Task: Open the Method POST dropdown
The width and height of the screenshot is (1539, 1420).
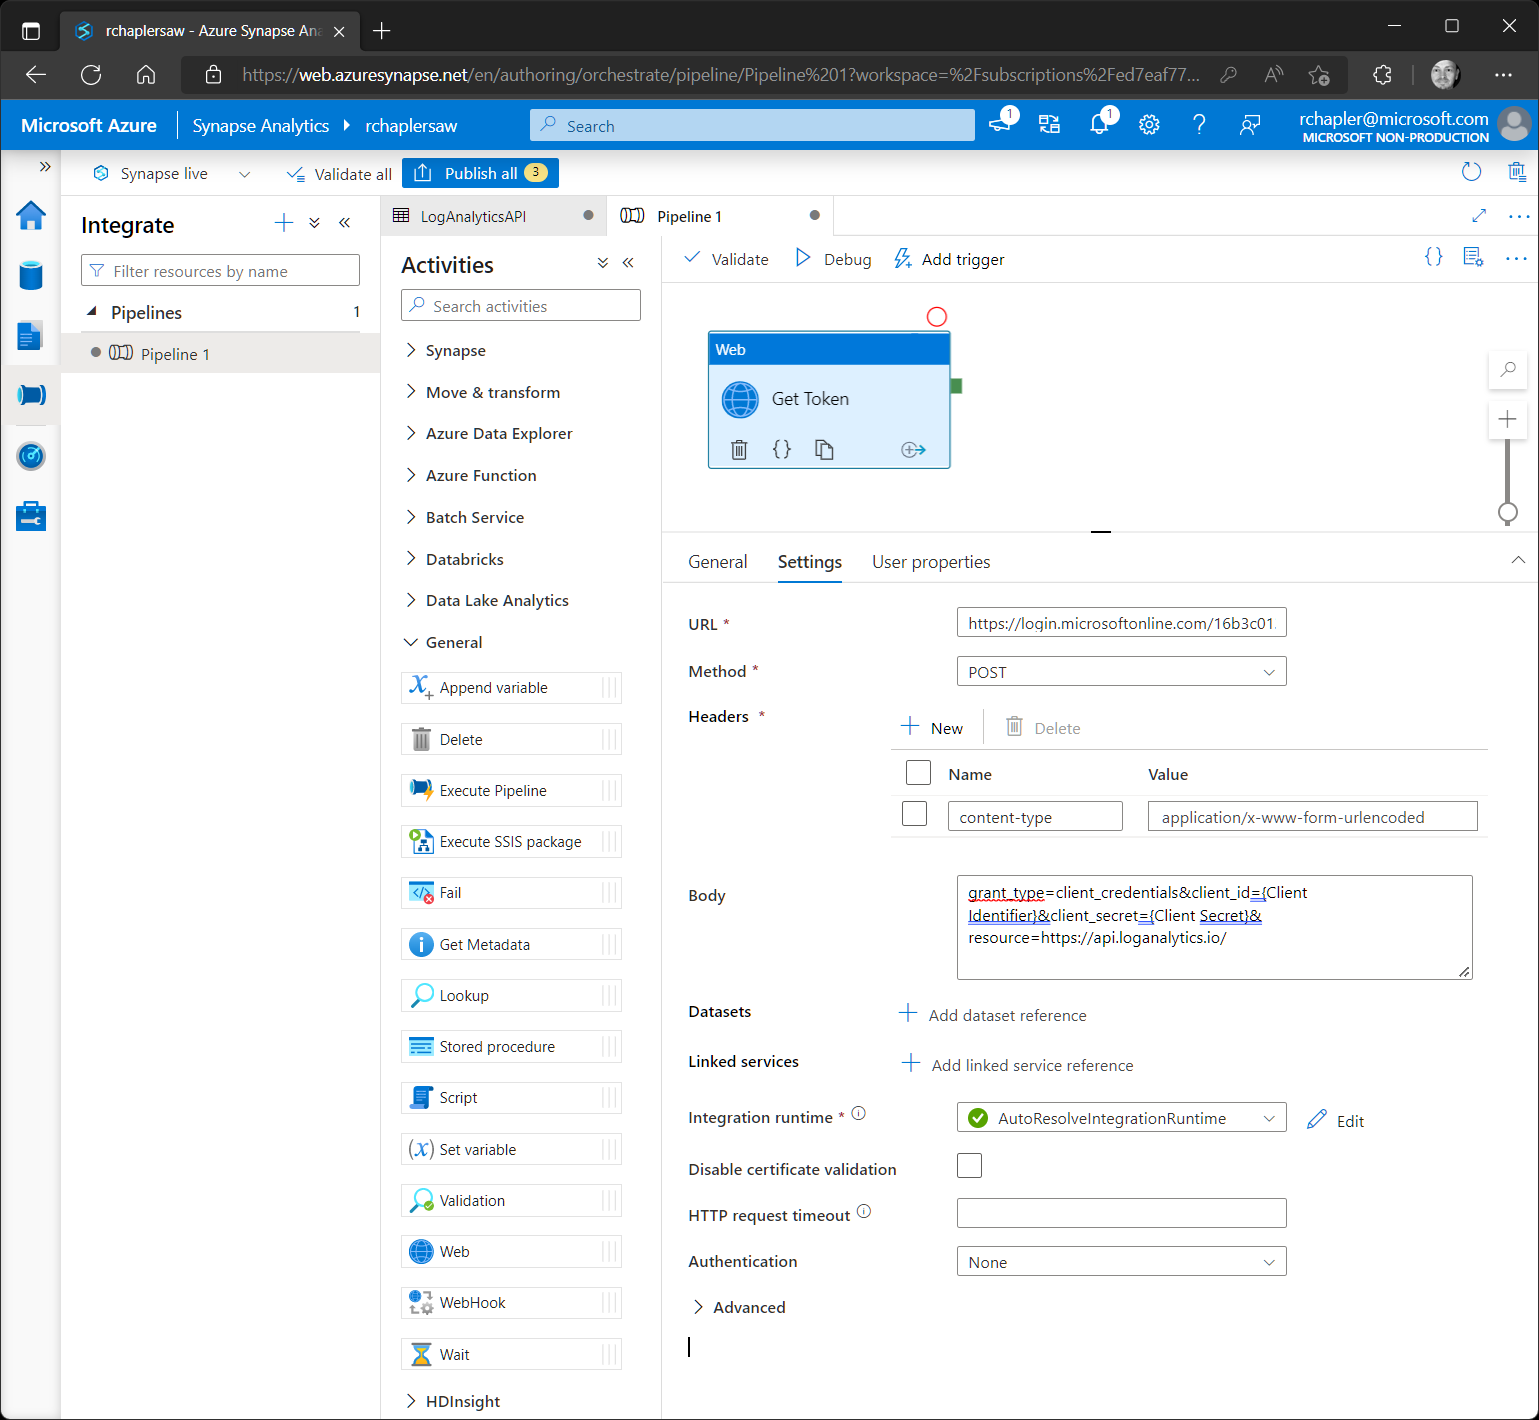Action: pyautogui.click(x=1121, y=672)
